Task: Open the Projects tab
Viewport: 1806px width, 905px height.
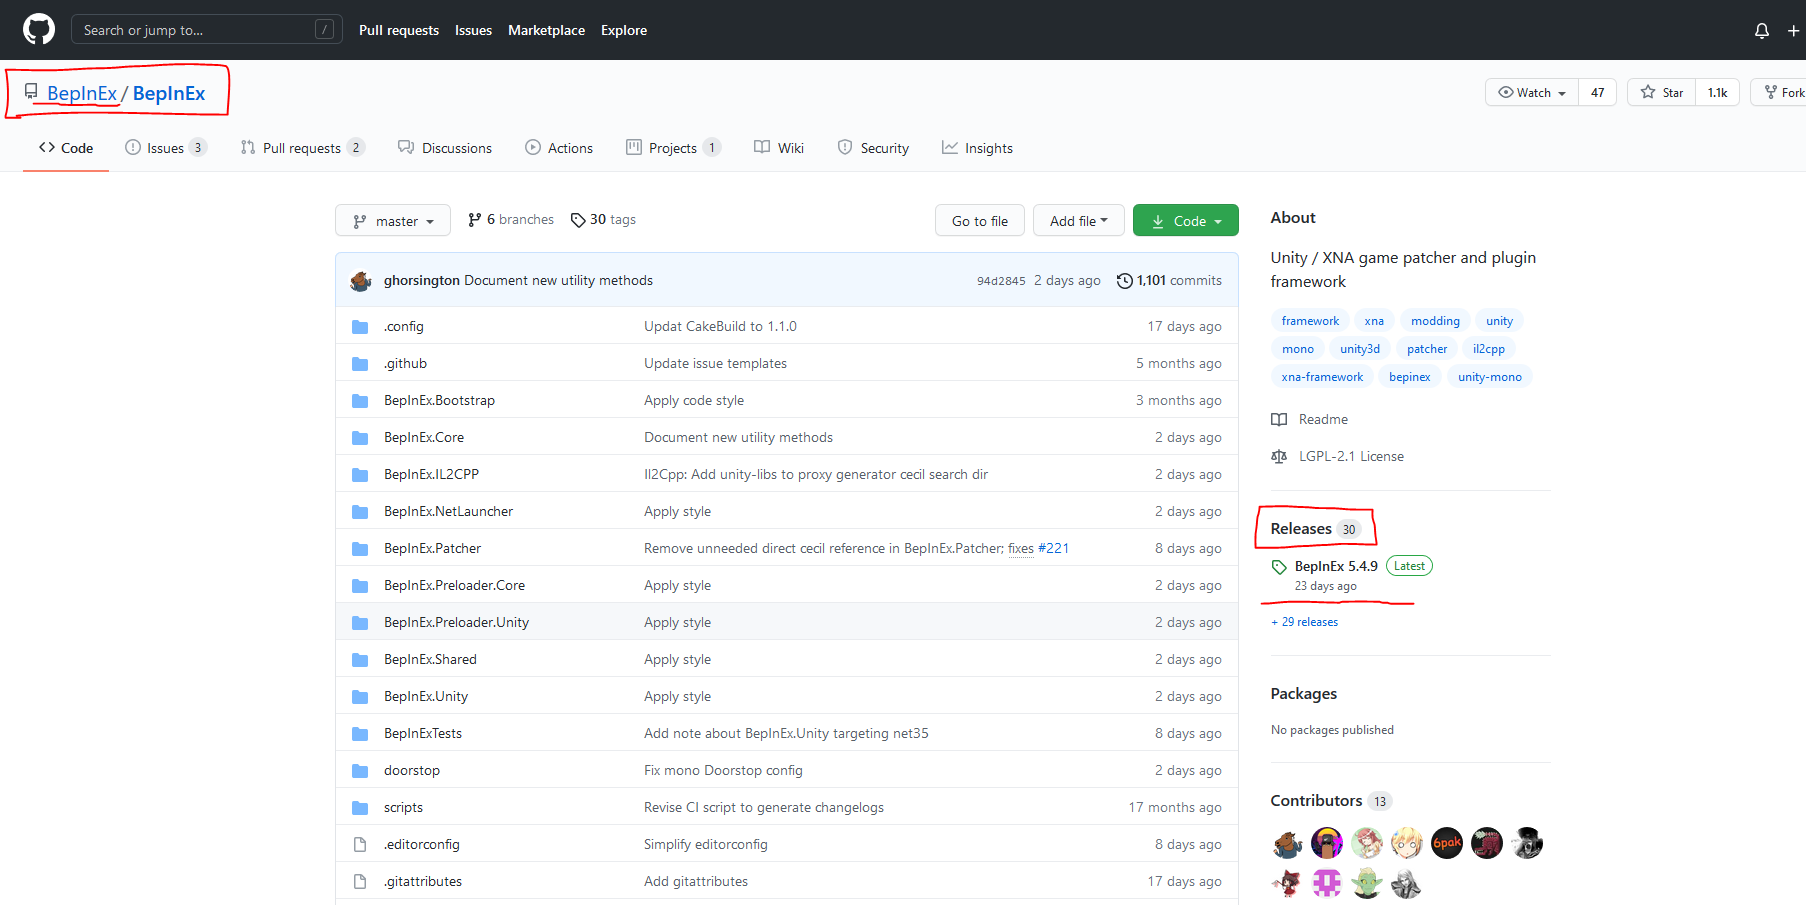Action: 673,148
